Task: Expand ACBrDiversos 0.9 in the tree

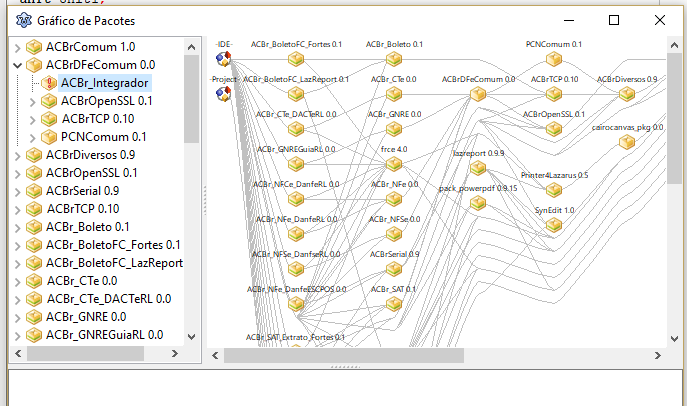Action: click(x=18, y=155)
